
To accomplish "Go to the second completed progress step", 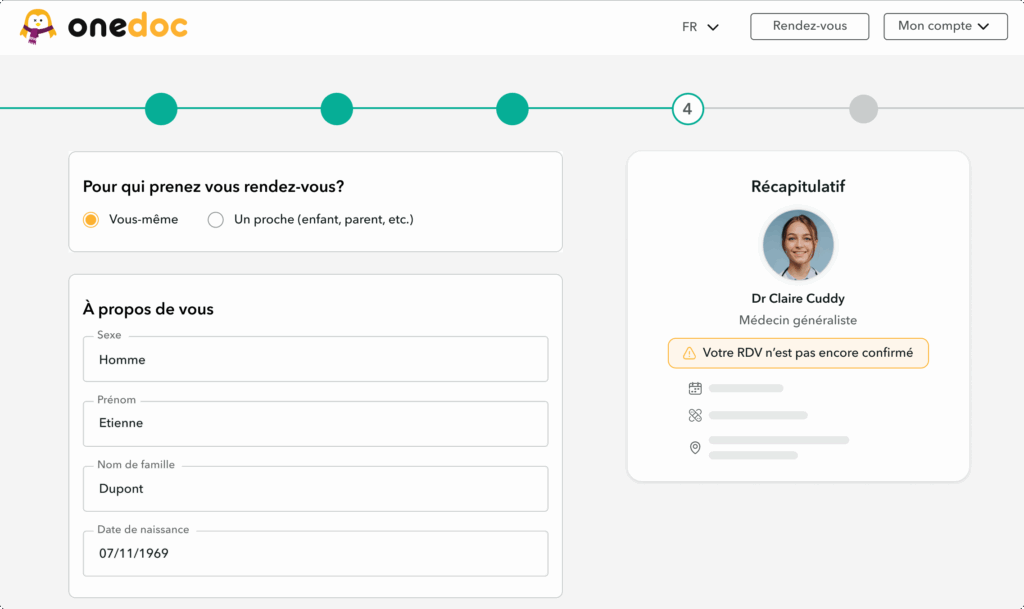I will click(337, 109).
